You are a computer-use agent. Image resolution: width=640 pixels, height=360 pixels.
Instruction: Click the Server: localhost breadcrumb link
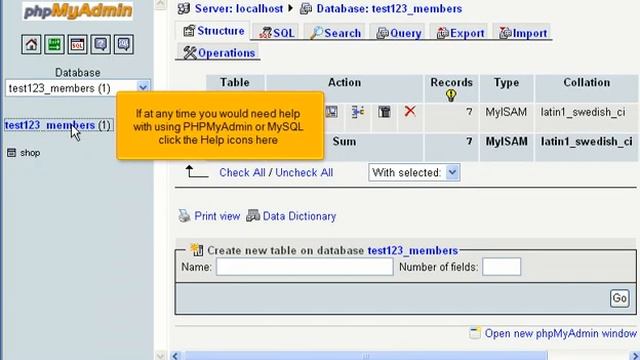click(239, 9)
